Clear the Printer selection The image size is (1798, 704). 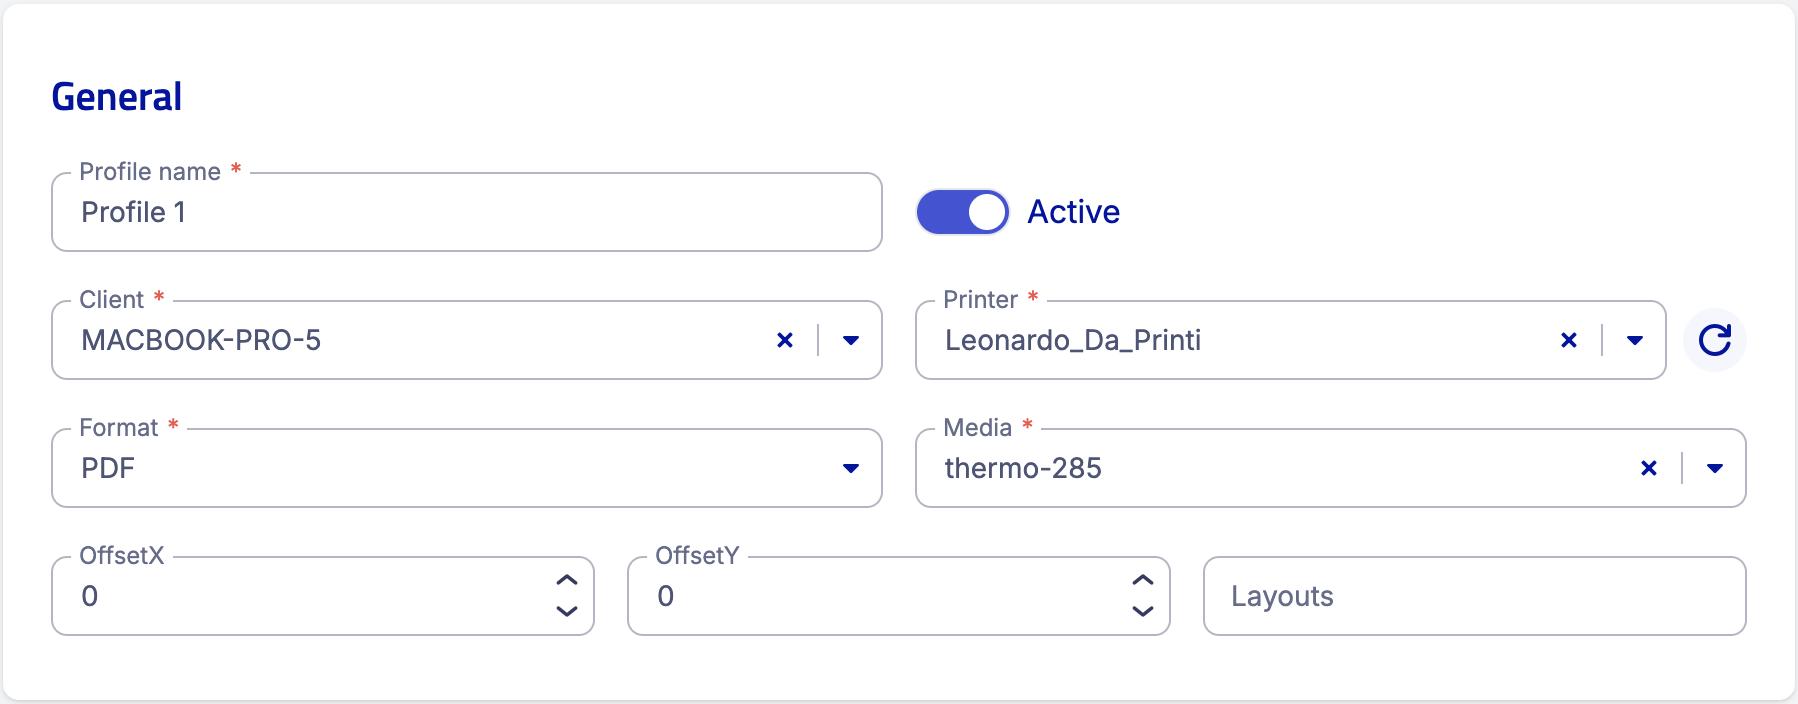click(x=1569, y=340)
